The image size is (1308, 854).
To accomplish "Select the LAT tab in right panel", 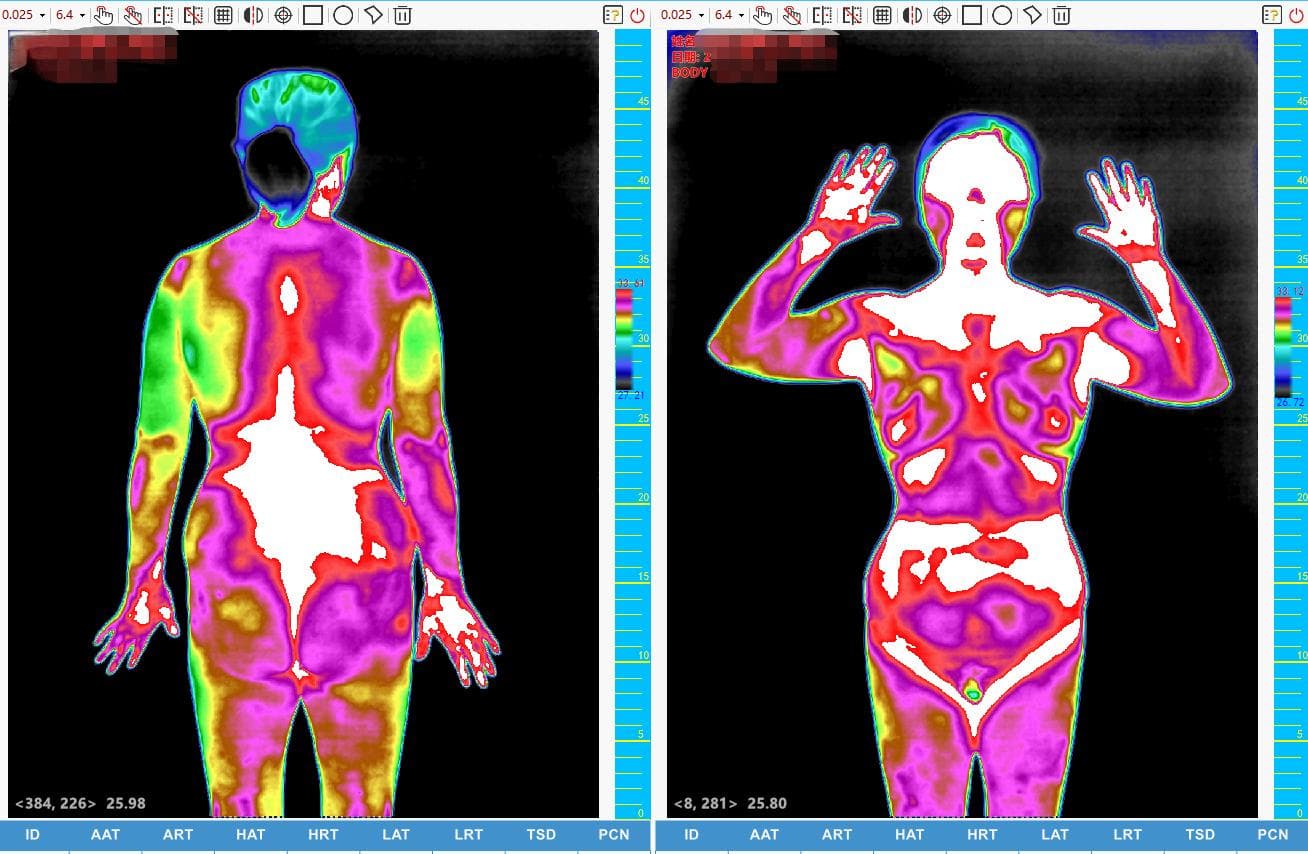I will [x=1055, y=835].
